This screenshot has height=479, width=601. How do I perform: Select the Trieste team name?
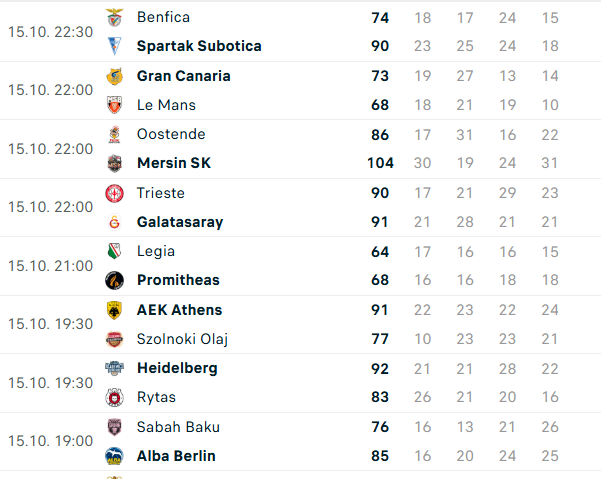(160, 193)
